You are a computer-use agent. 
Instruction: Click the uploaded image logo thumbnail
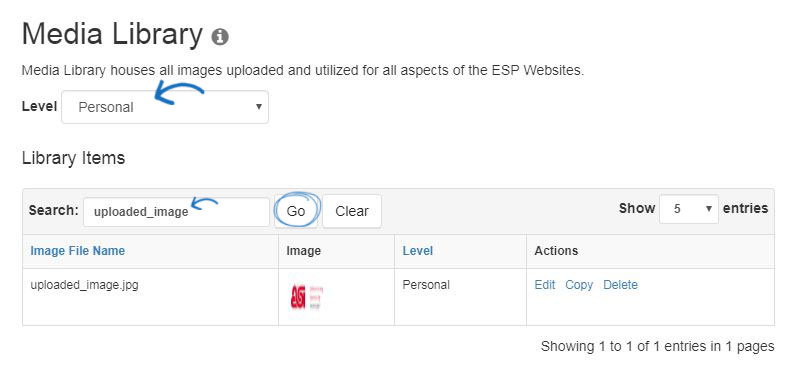[x=307, y=297]
